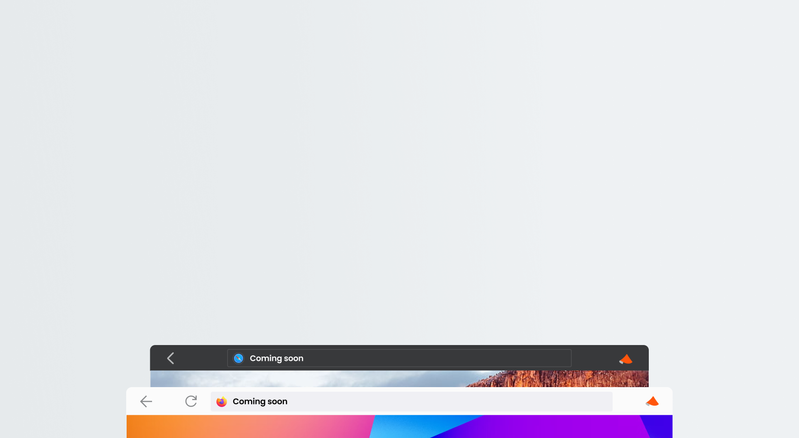Reload the page in the light browser
The image size is (799, 438).
(191, 401)
